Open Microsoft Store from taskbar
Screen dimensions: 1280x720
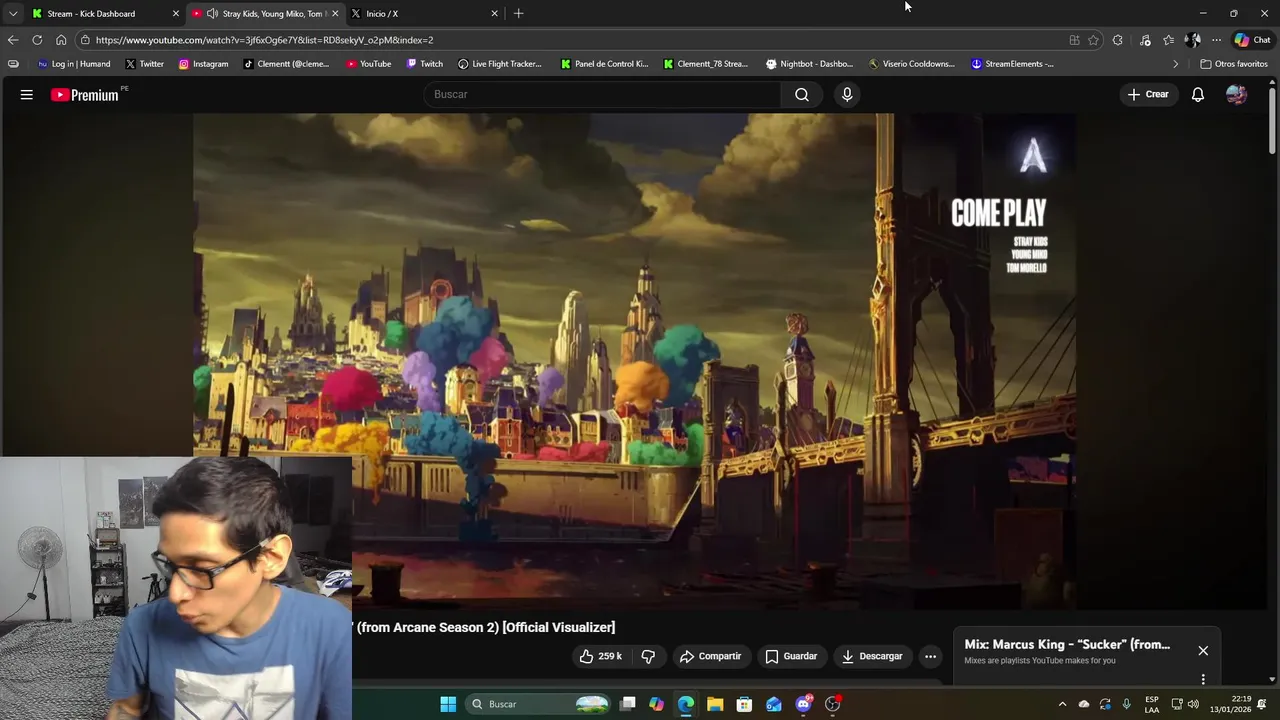click(744, 704)
